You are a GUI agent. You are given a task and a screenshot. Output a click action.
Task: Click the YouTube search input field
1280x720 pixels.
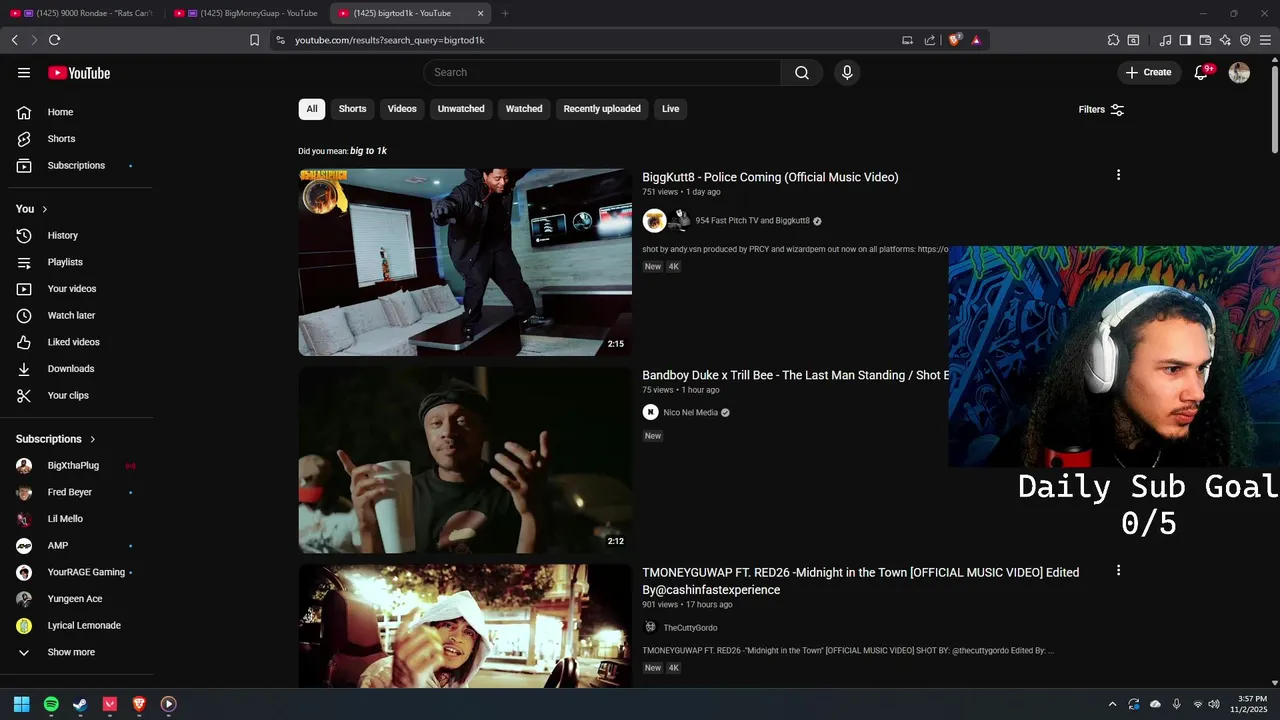(x=602, y=72)
